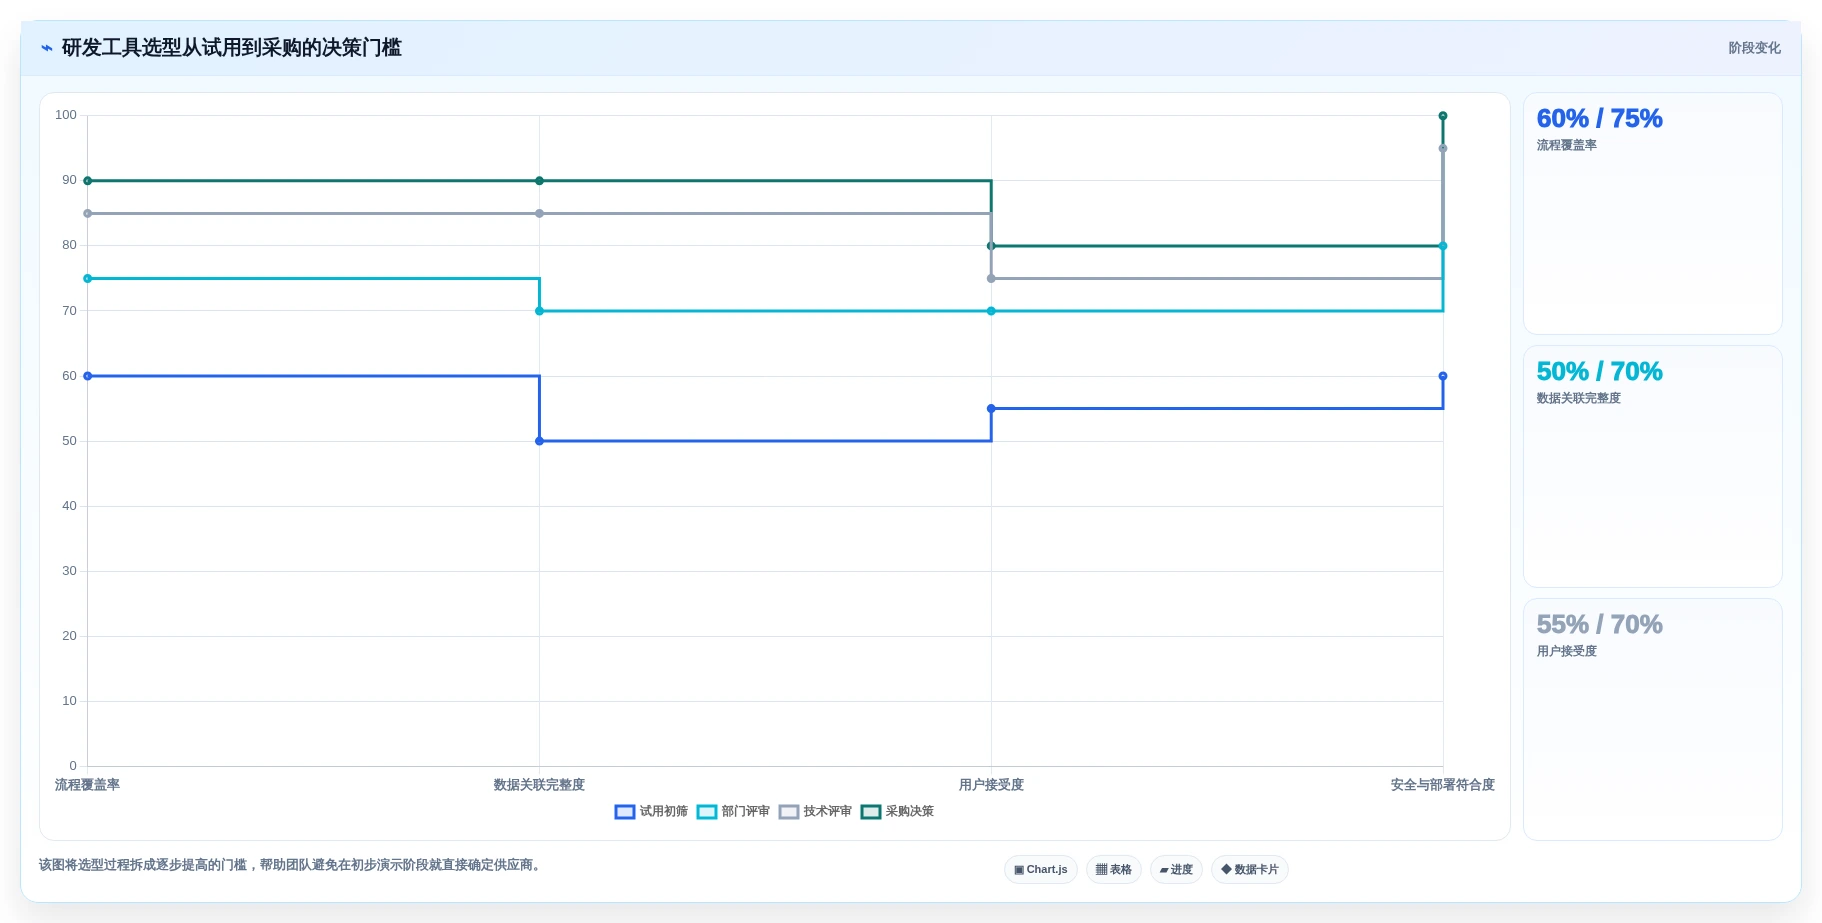The width and height of the screenshot is (1822, 923).
Task: Click the 安全与部署符合度 x-axis label
Action: [1443, 785]
